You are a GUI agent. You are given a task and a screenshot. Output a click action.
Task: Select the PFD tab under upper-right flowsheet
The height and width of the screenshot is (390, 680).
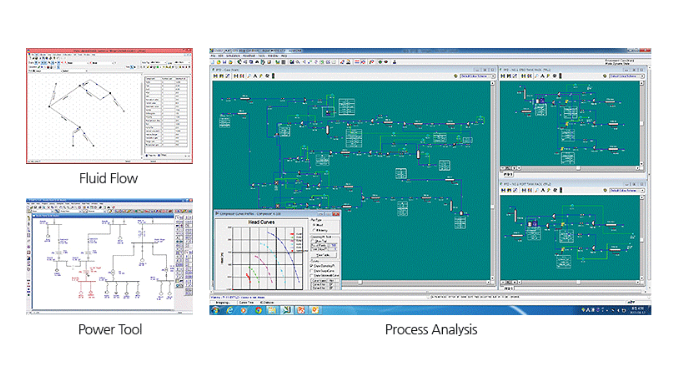pos(508,174)
